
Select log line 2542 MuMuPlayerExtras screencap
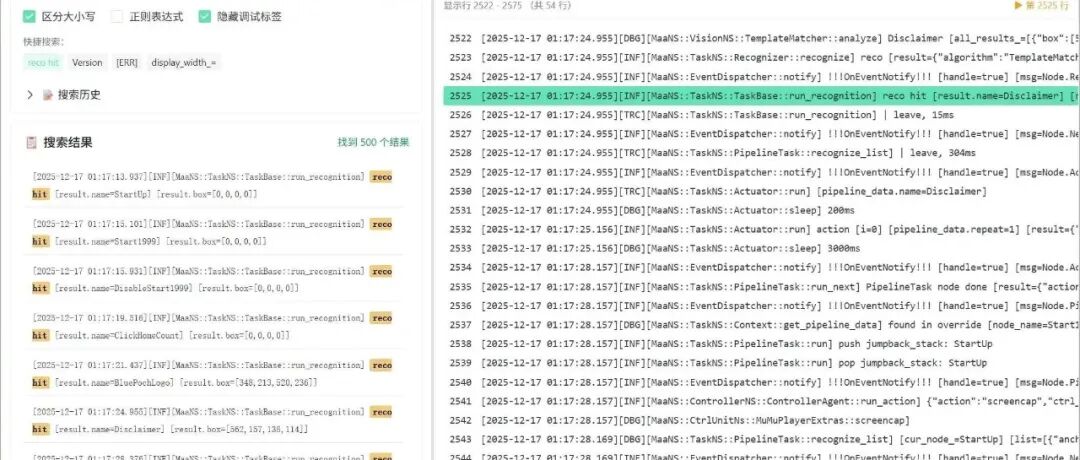tap(762, 420)
